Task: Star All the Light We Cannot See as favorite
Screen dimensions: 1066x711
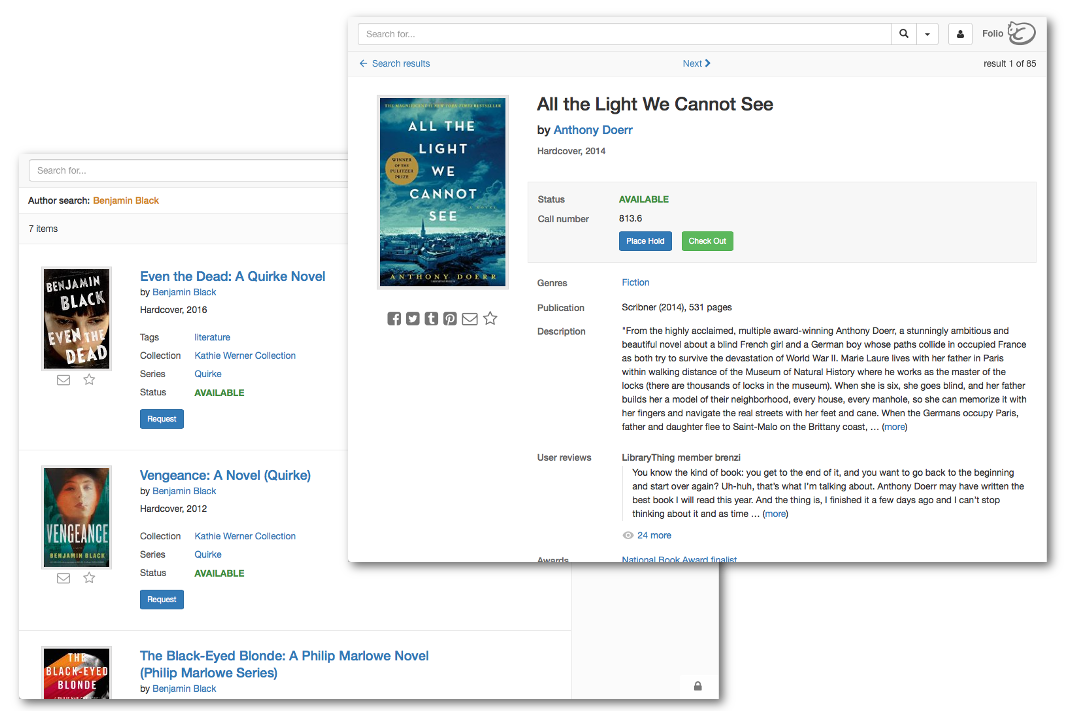Action: (x=490, y=318)
